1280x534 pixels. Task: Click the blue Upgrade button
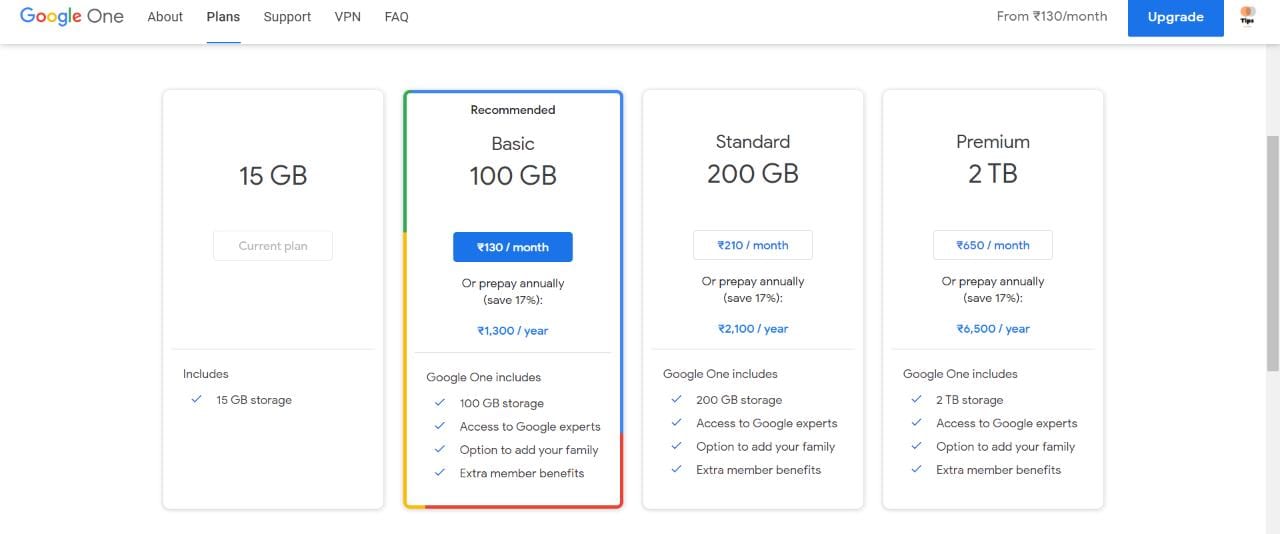(x=1176, y=17)
